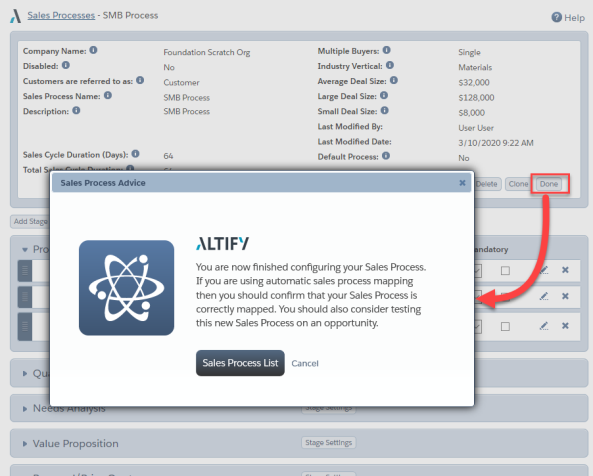Show info tooltip for Default Process

click(386, 156)
